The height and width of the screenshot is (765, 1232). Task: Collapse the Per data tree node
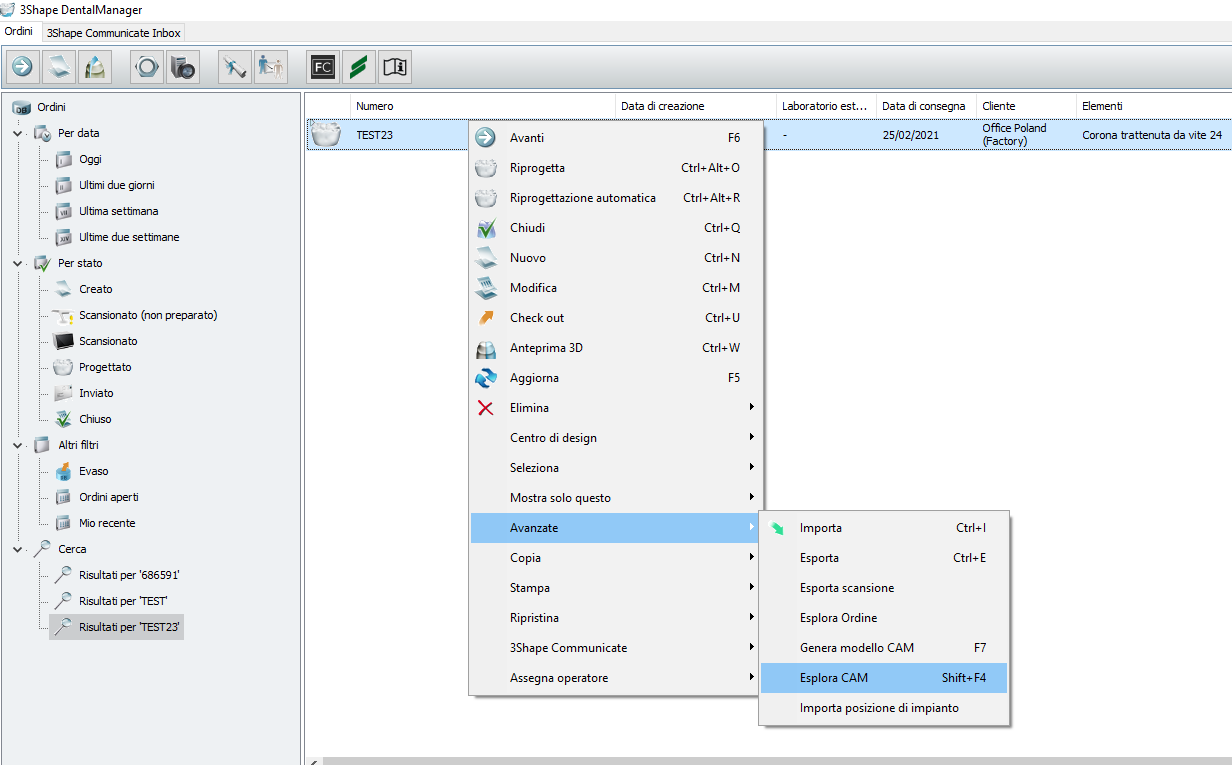[x=18, y=133]
